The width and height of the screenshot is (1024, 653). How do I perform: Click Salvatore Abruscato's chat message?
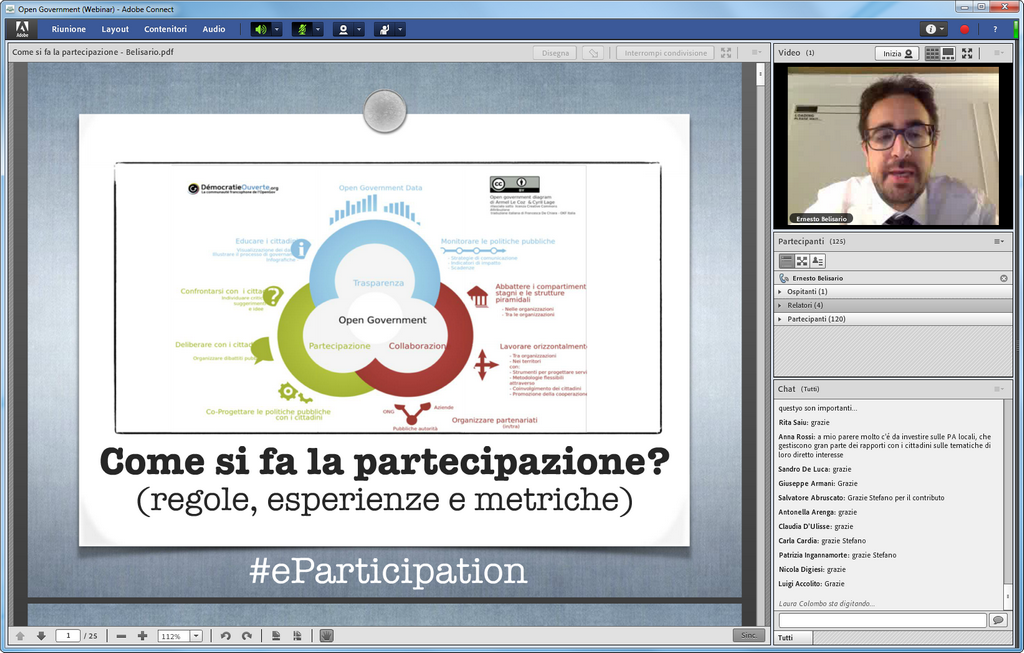[861, 498]
